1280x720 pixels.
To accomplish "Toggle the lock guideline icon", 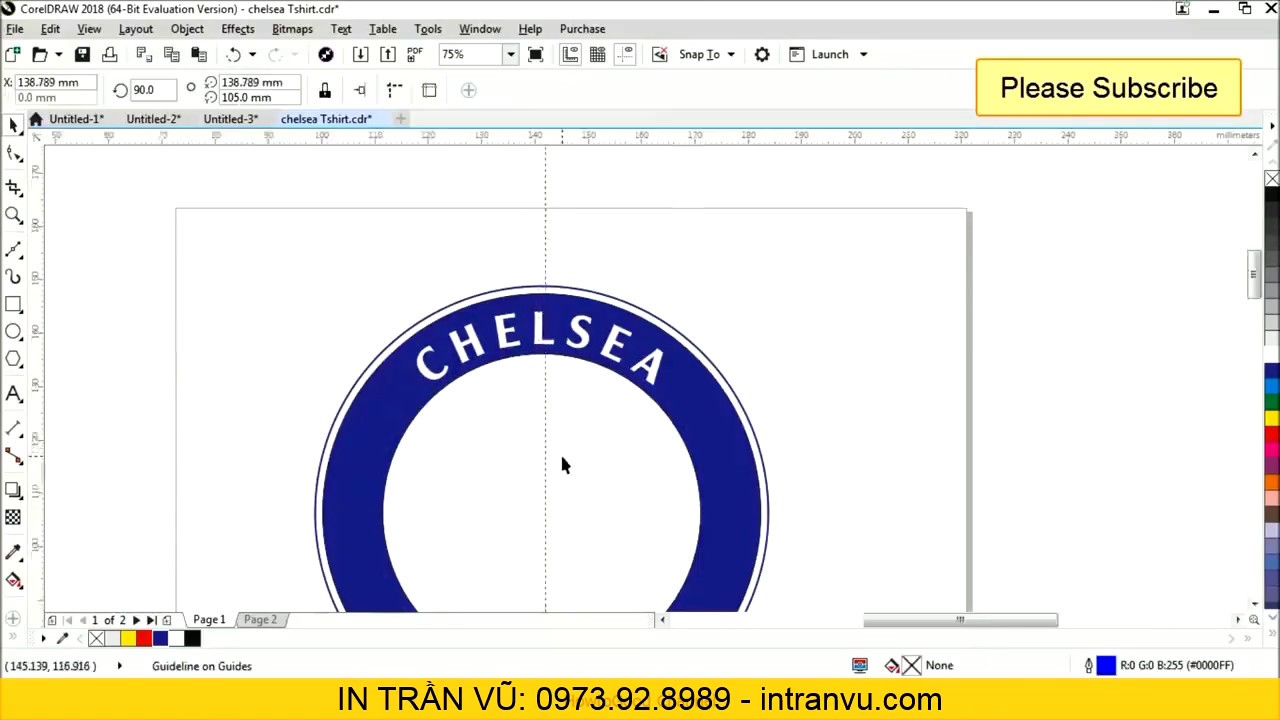I will 324,90.
